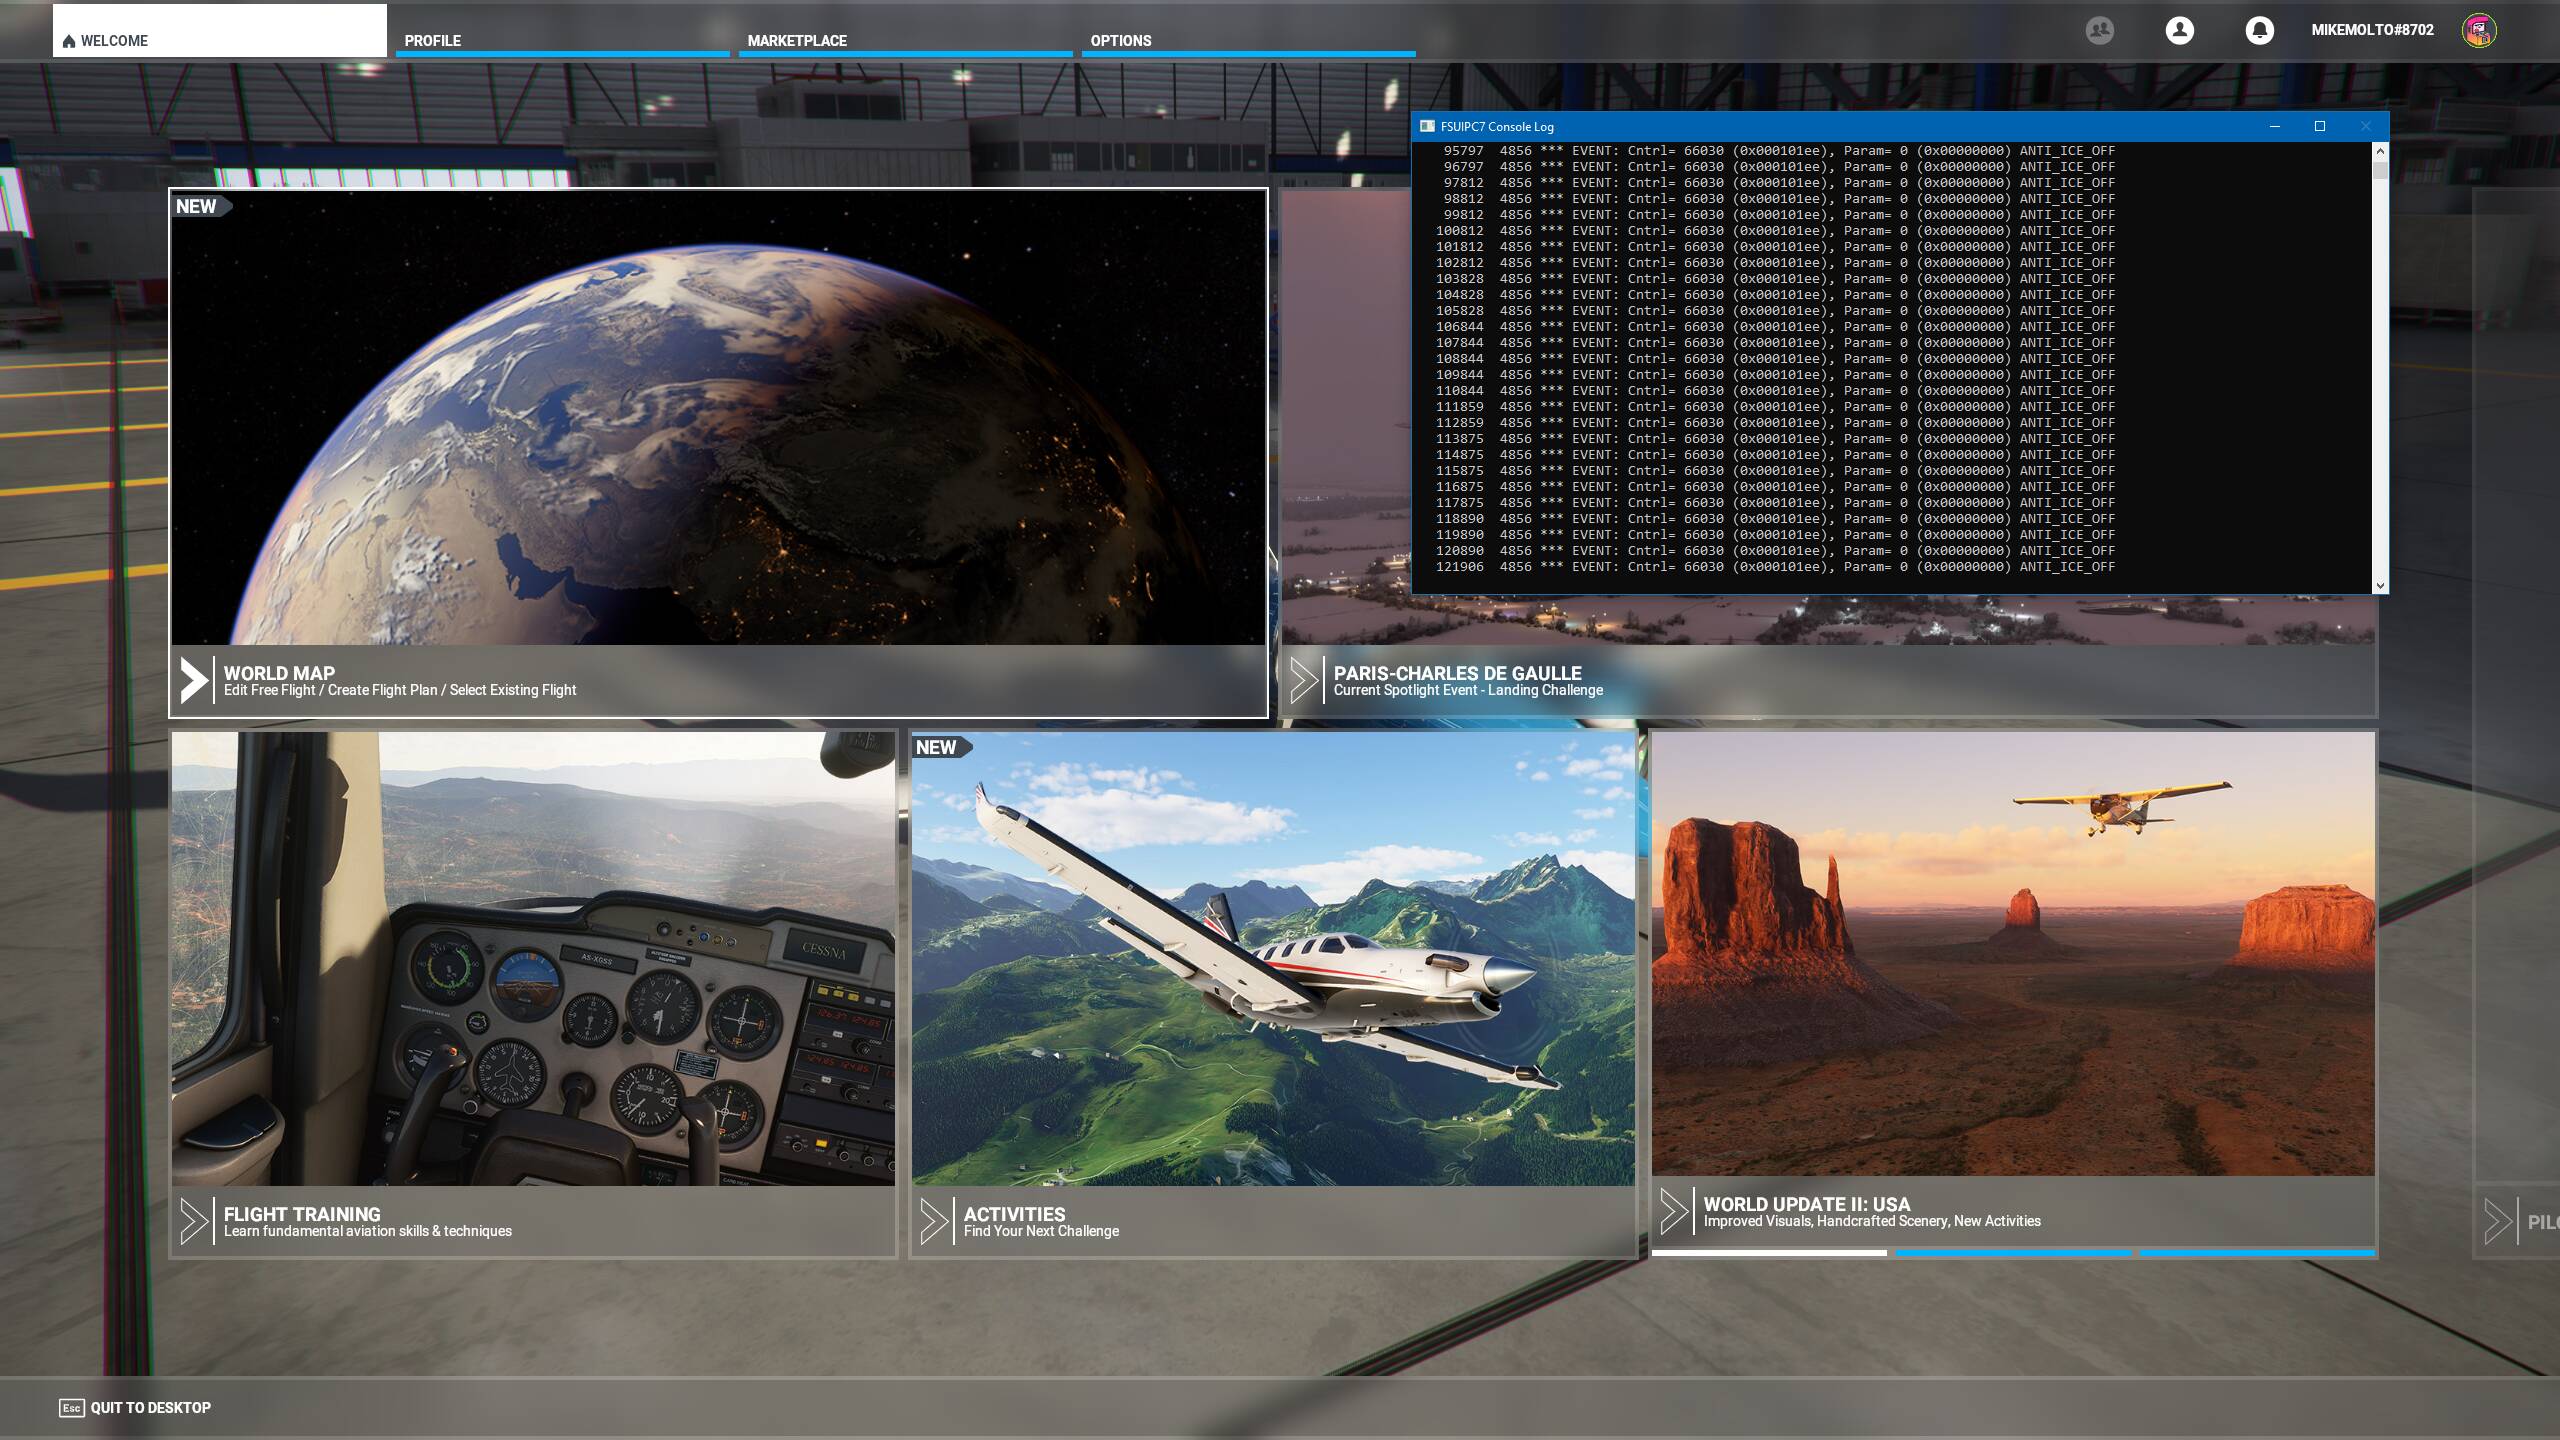Open the notifications bell icon
Image resolution: width=2560 pixels, height=1440 pixels.
click(x=2259, y=30)
